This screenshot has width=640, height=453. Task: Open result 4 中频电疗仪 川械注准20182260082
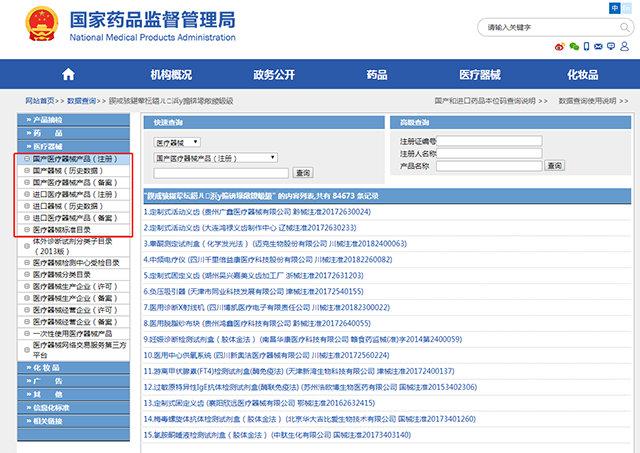click(268, 260)
